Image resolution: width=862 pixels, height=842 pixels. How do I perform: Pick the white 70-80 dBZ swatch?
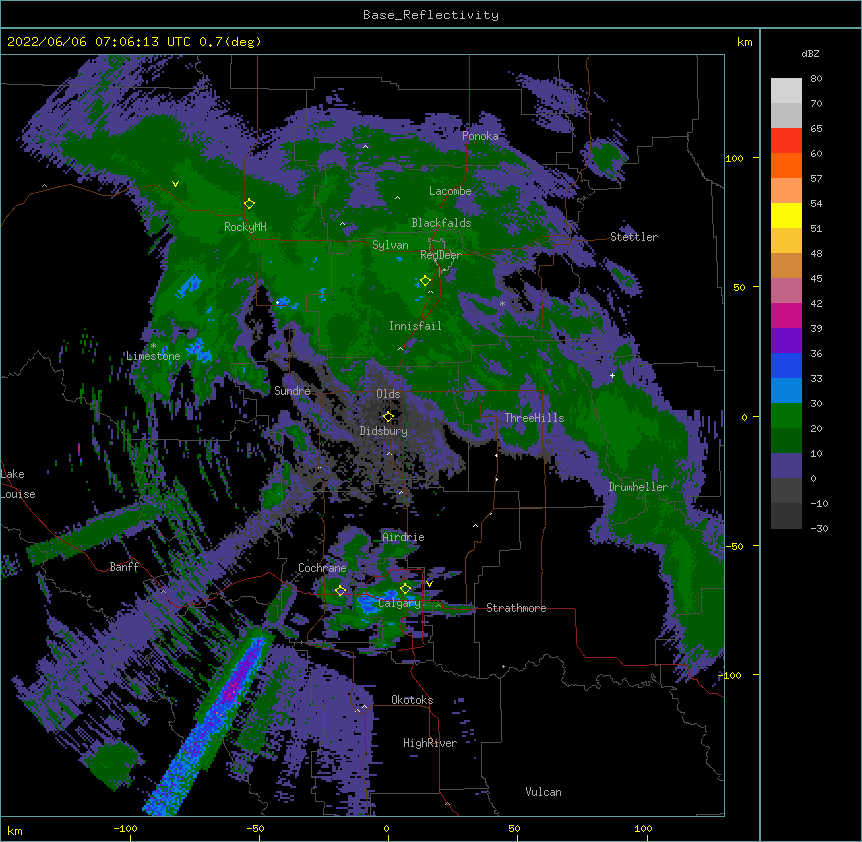click(x=786, y=90)
